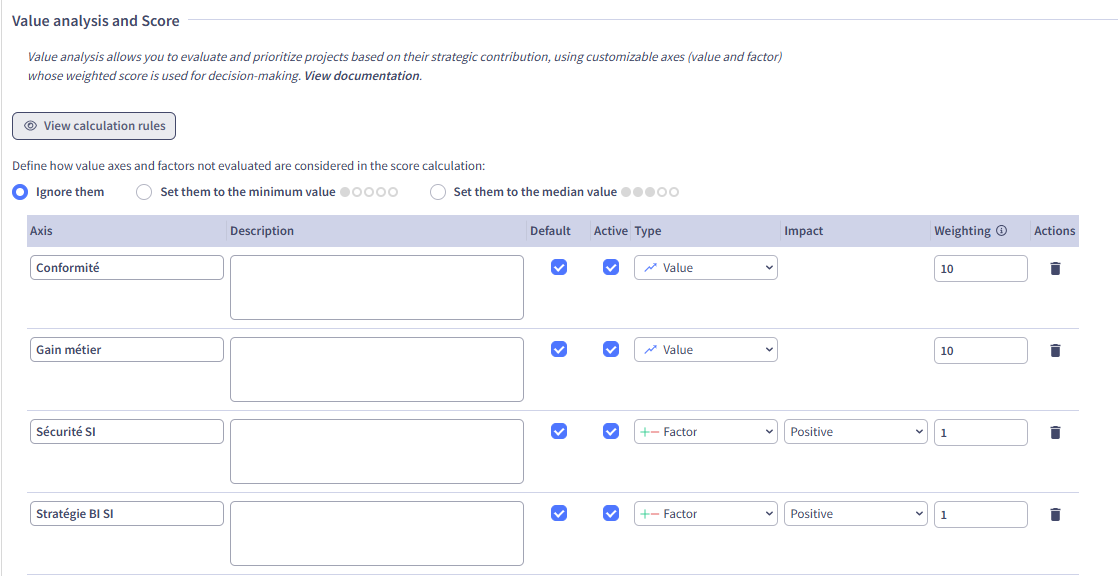Open the View documentation link
1118x576 pixels.
(361, 76)
